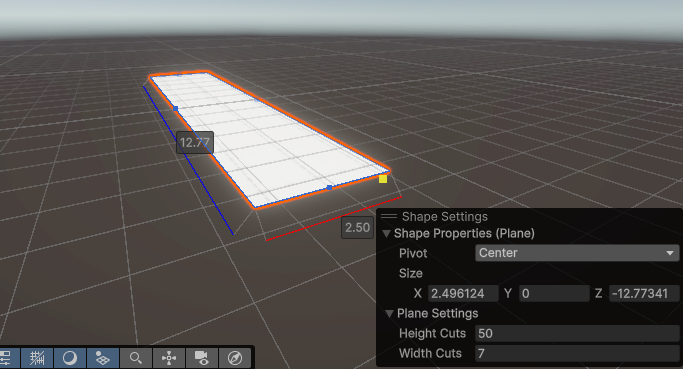
Task: Edit the Size Z field
Action: click(644, 294)
